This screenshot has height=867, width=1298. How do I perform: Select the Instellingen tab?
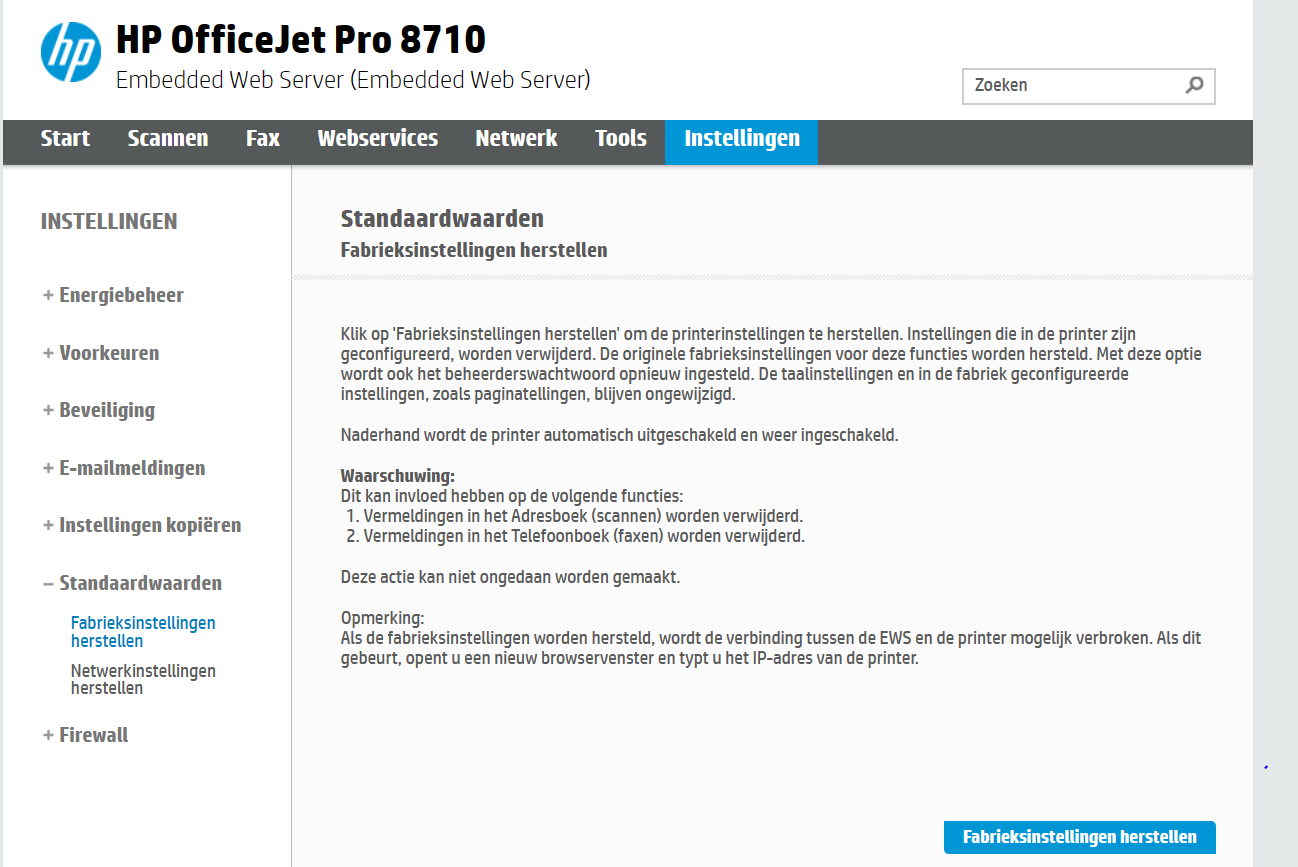[741, 139]
